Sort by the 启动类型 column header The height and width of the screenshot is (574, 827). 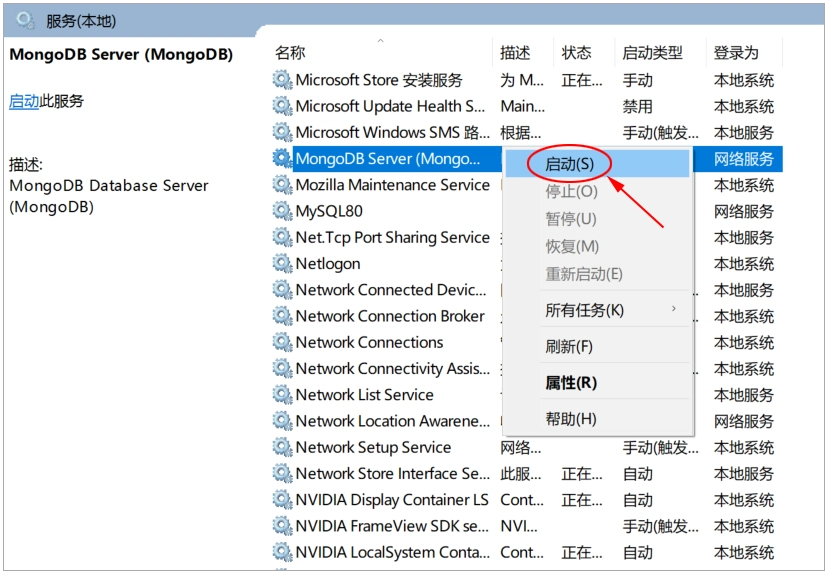tap(652, 53)
